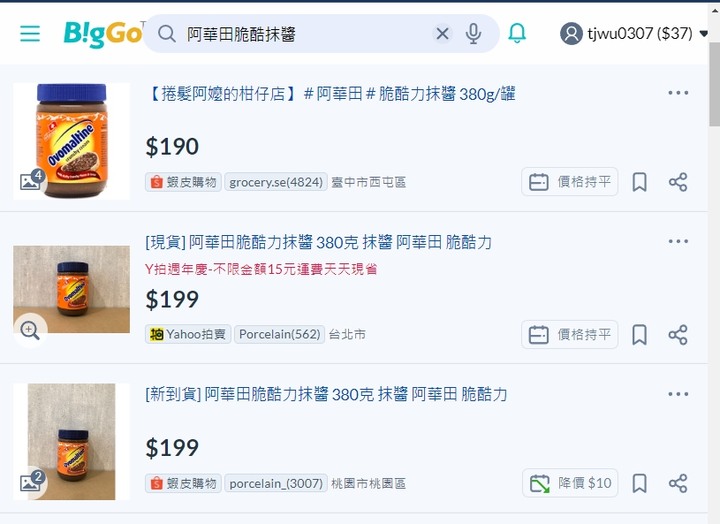View price history 價格持平 for first item
The width and height of the screenshot is (720, 524).
[x=569, y=182]
